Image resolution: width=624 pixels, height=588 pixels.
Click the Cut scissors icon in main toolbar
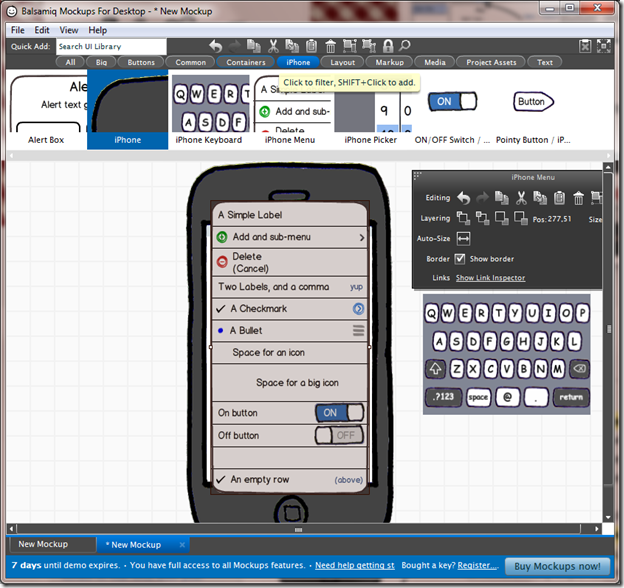click(x=273, y=46)
